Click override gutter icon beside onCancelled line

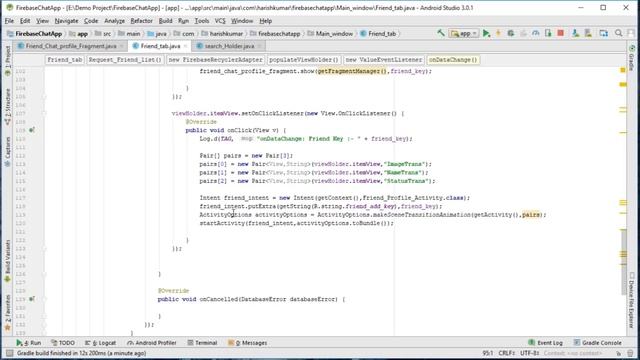31,299
